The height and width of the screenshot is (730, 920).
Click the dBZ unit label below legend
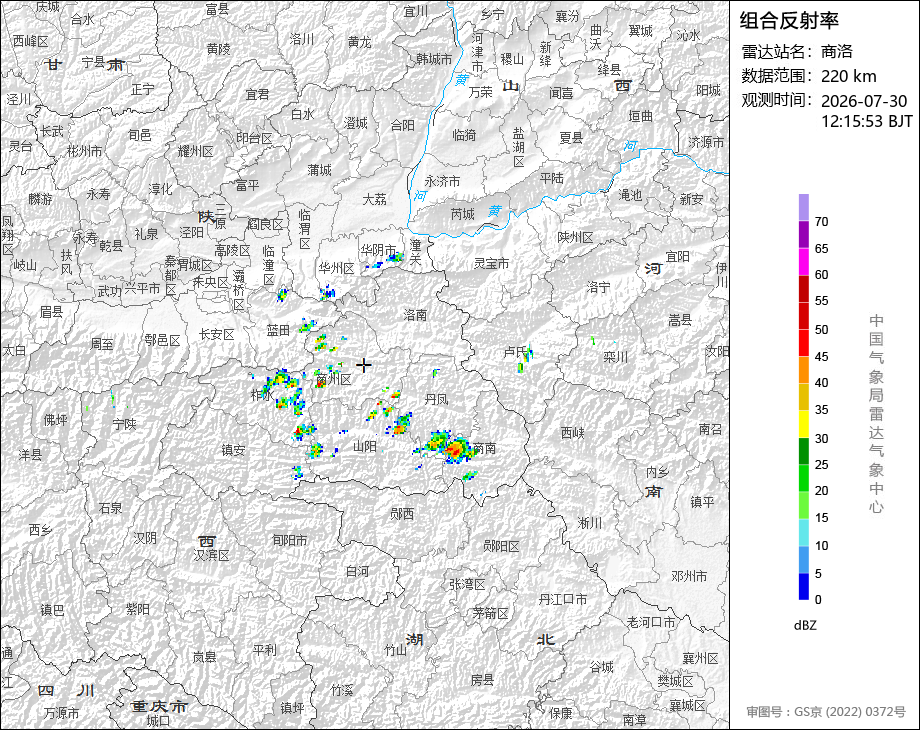pyautogui.click(x=805, y=625)
